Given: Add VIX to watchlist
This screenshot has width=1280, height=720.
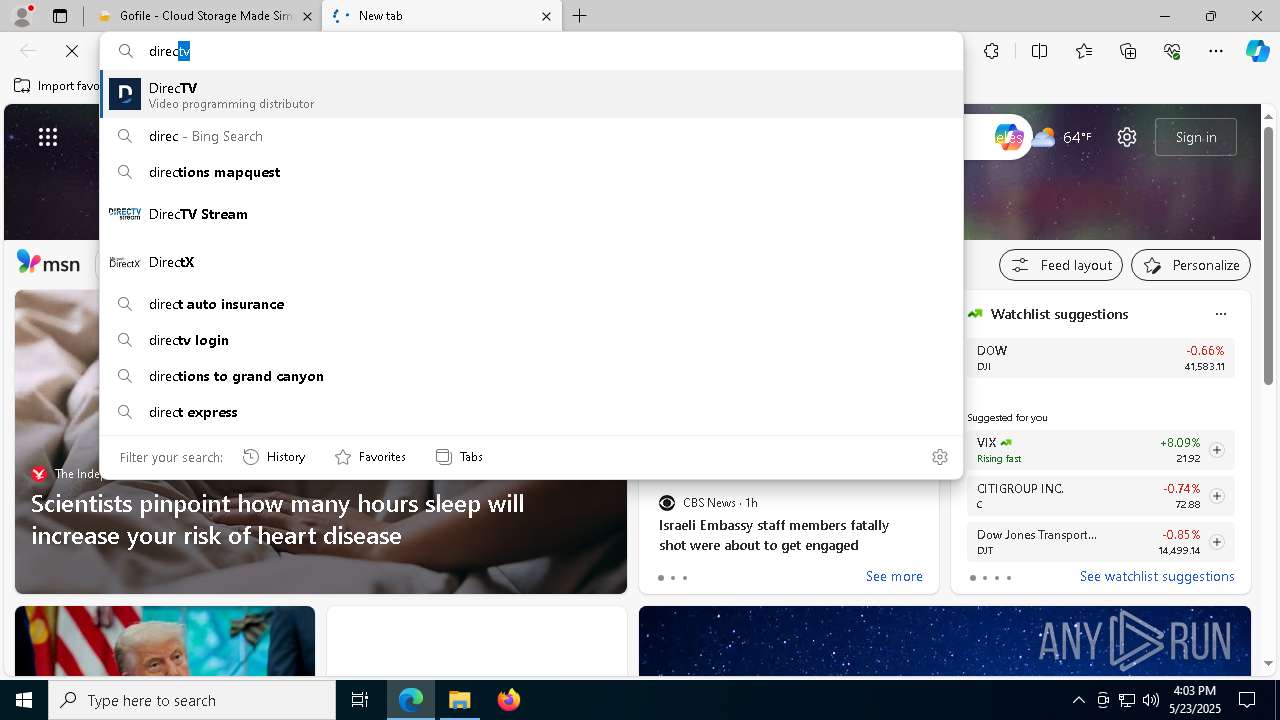Looking at the screenshot, I should 1217,450.
